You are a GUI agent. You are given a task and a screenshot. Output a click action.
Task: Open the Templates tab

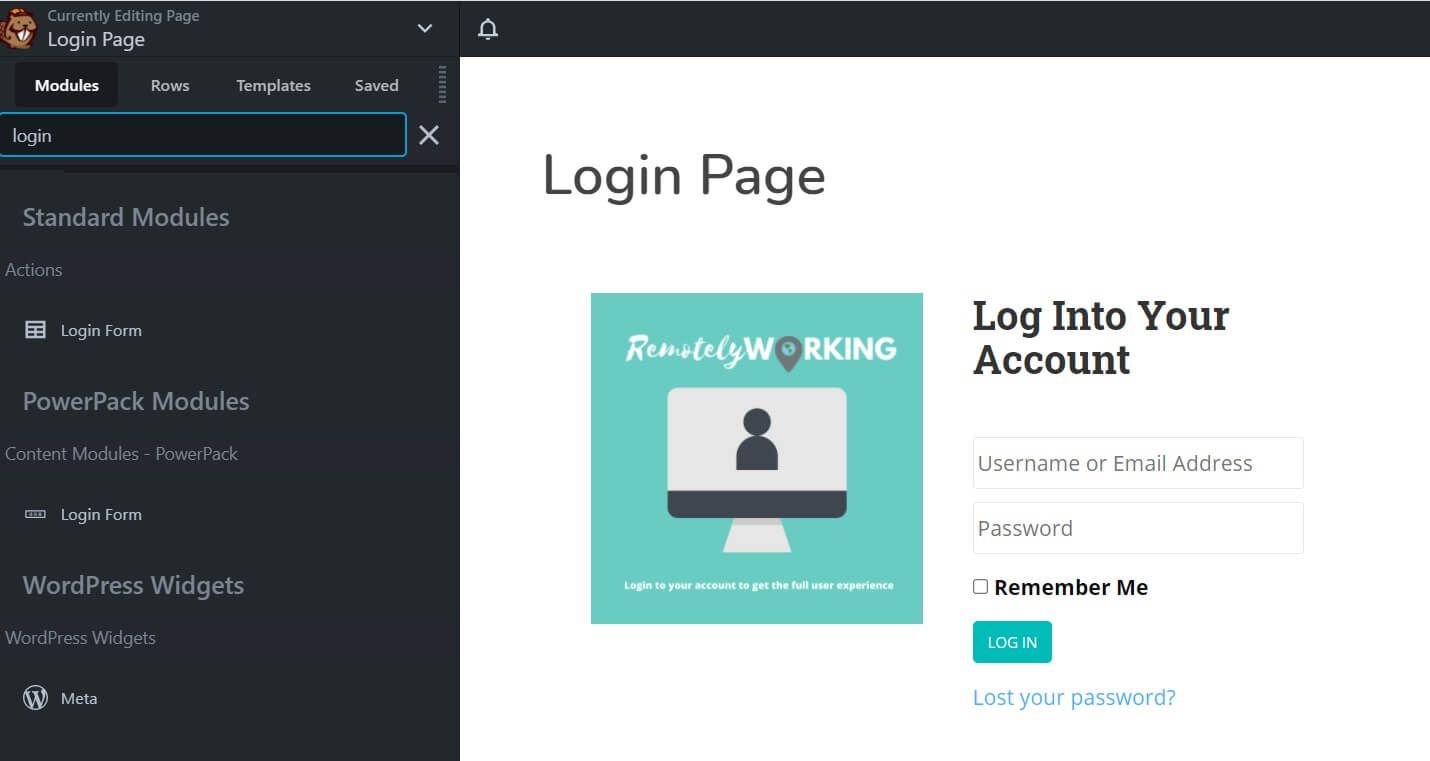tap(273, 86)
